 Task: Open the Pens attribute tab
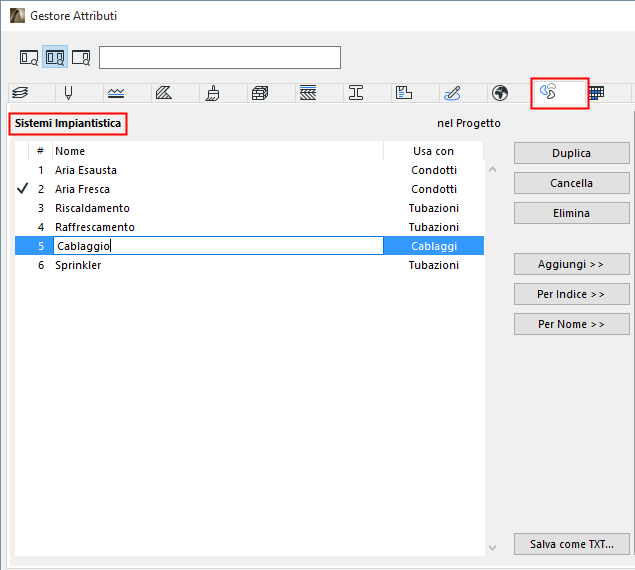(x=68, y=93)
